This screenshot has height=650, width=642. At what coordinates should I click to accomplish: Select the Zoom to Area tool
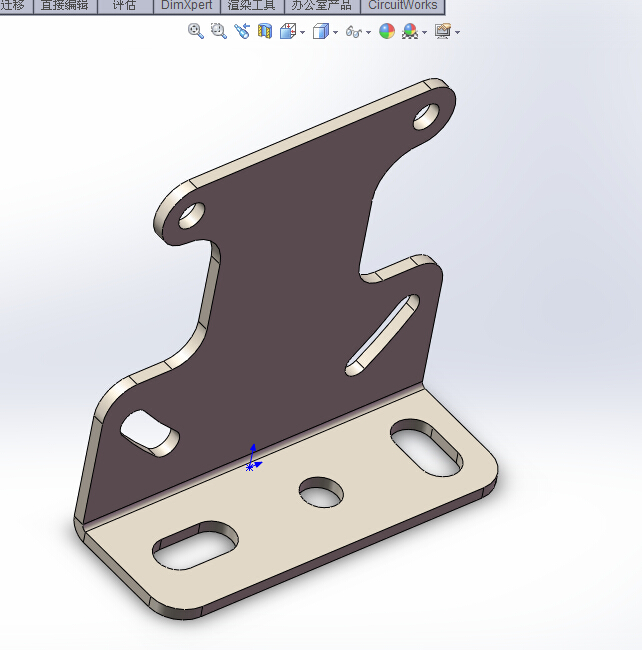pyautogui.click(x=218, y=31)
